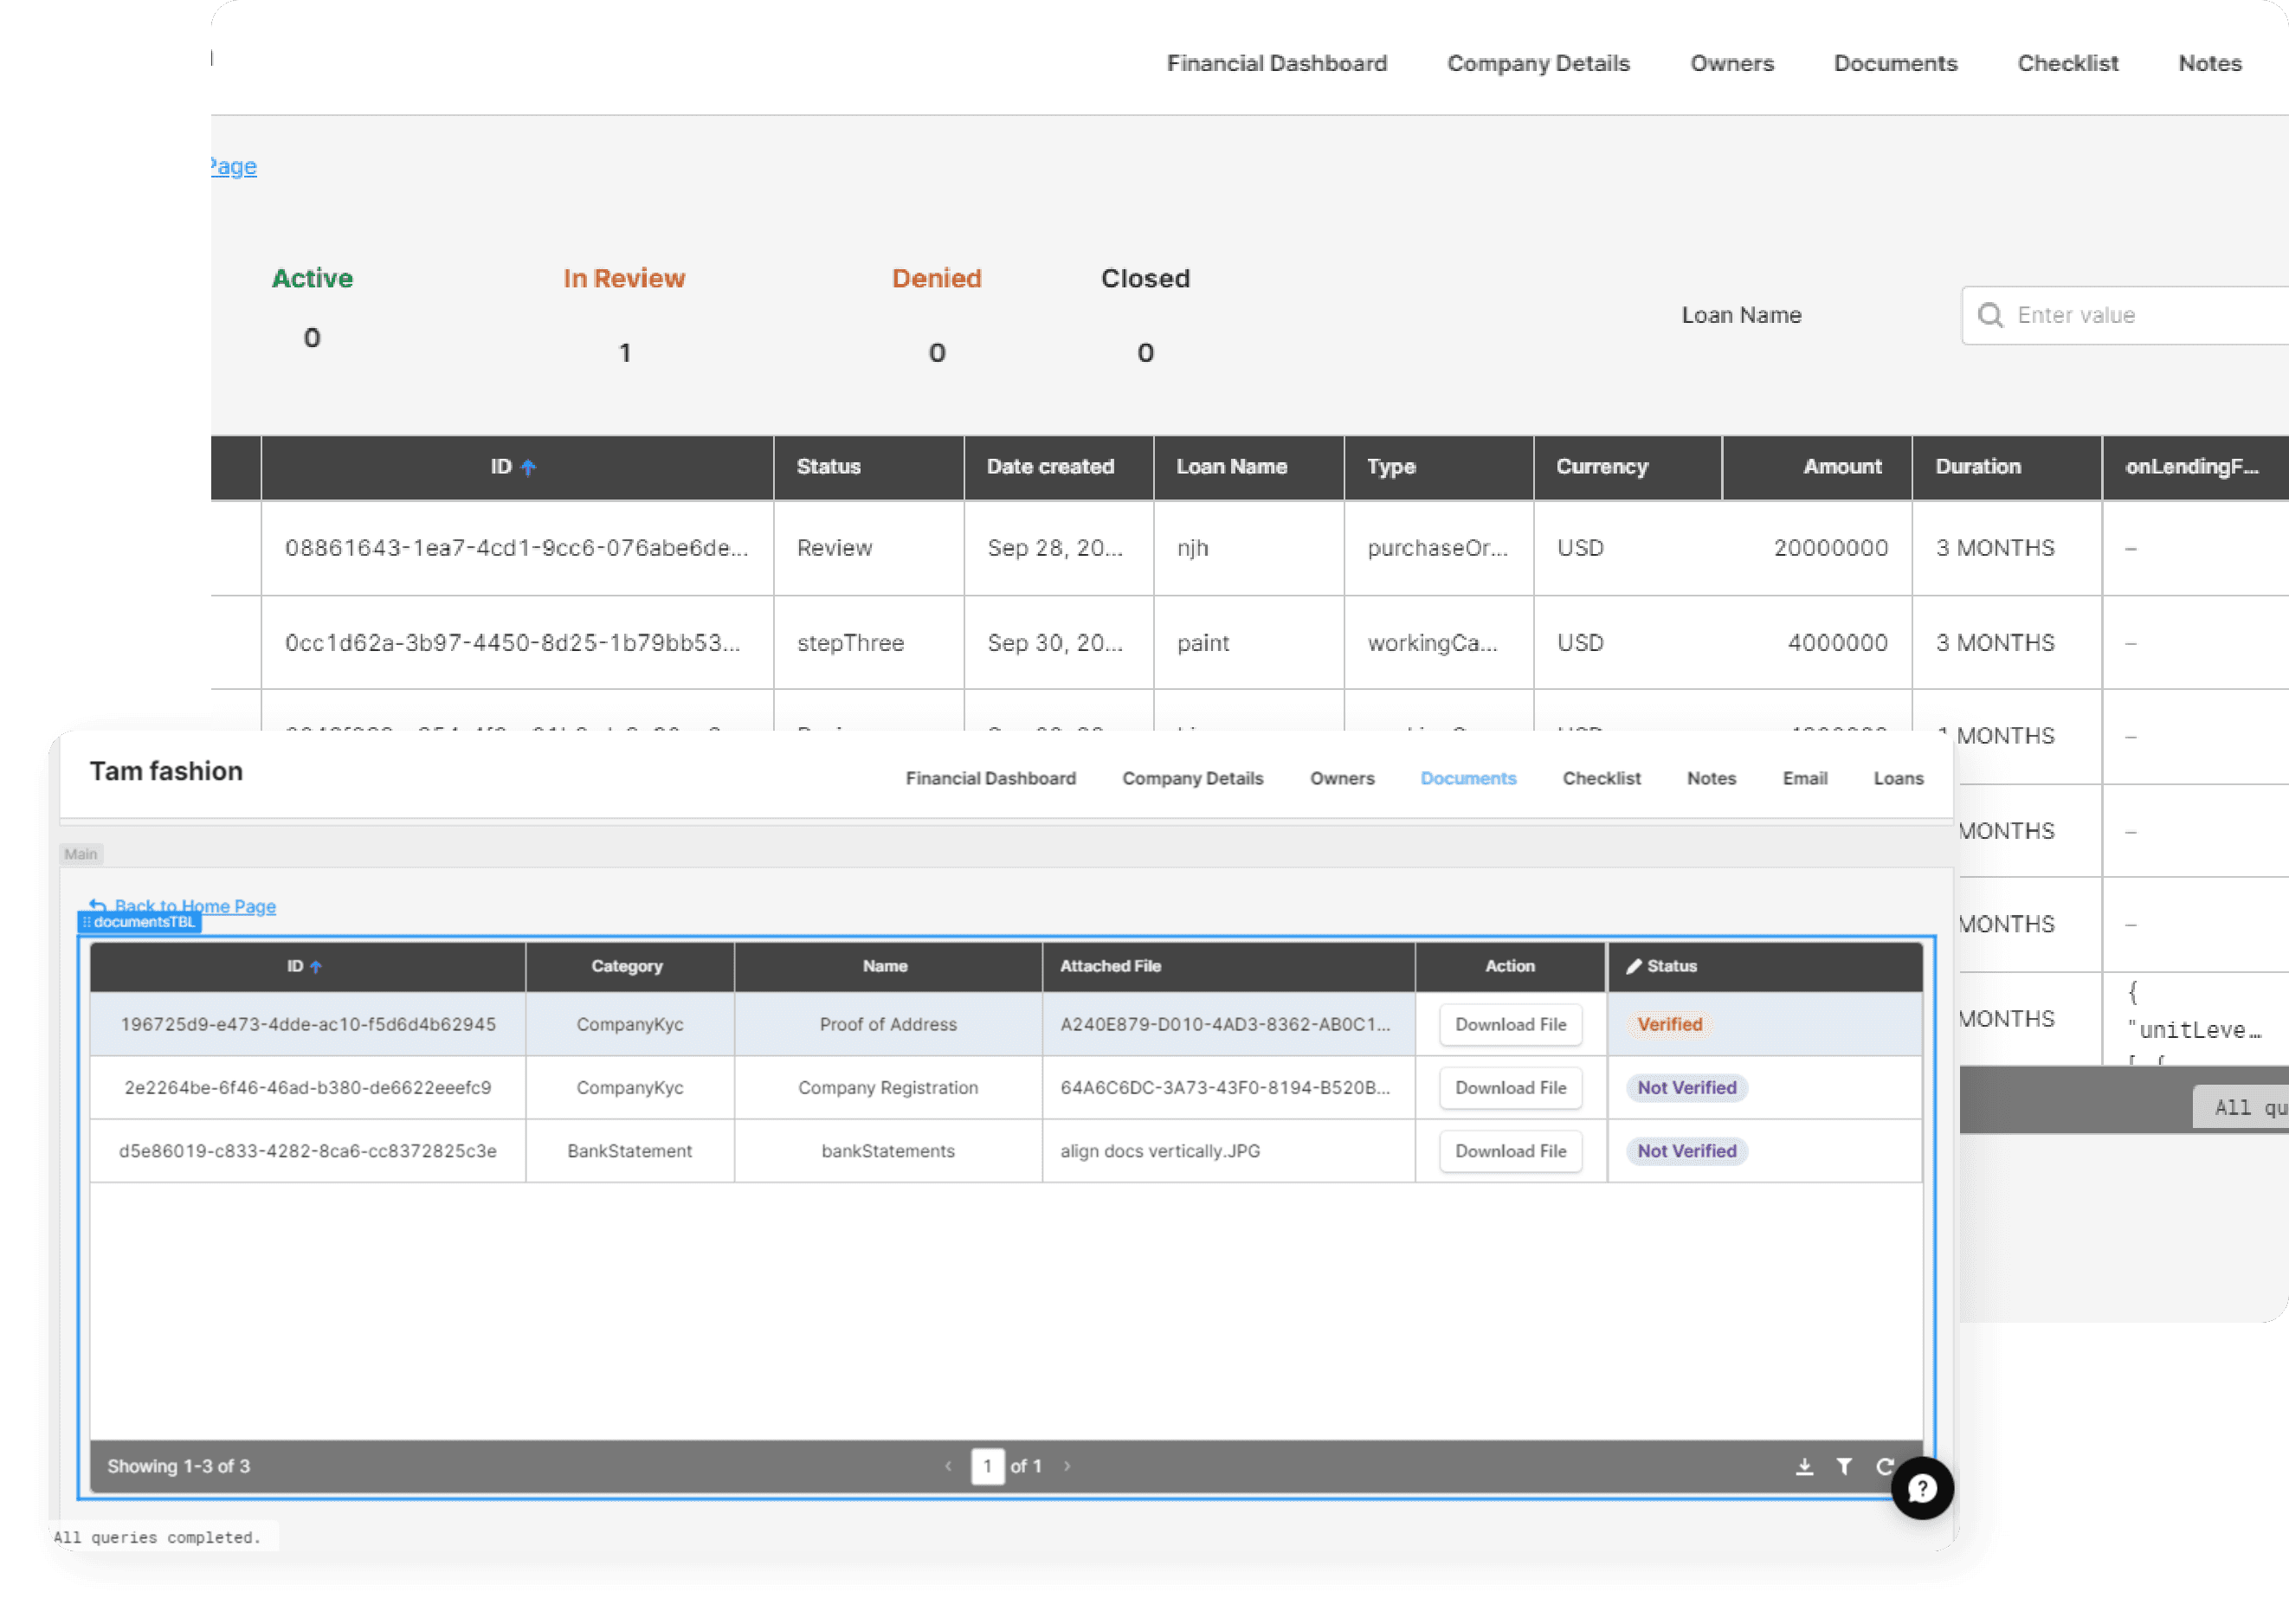Download file for Proof of Address
The width and height of the screenshot is (2289, 1624).
[1509, 1024]
